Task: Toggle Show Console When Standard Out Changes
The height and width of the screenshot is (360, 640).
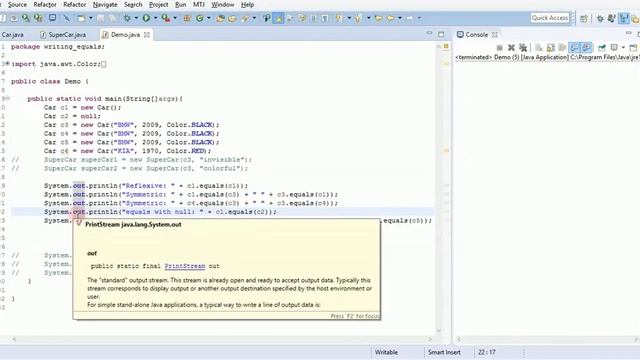Action: click(574, 48)
